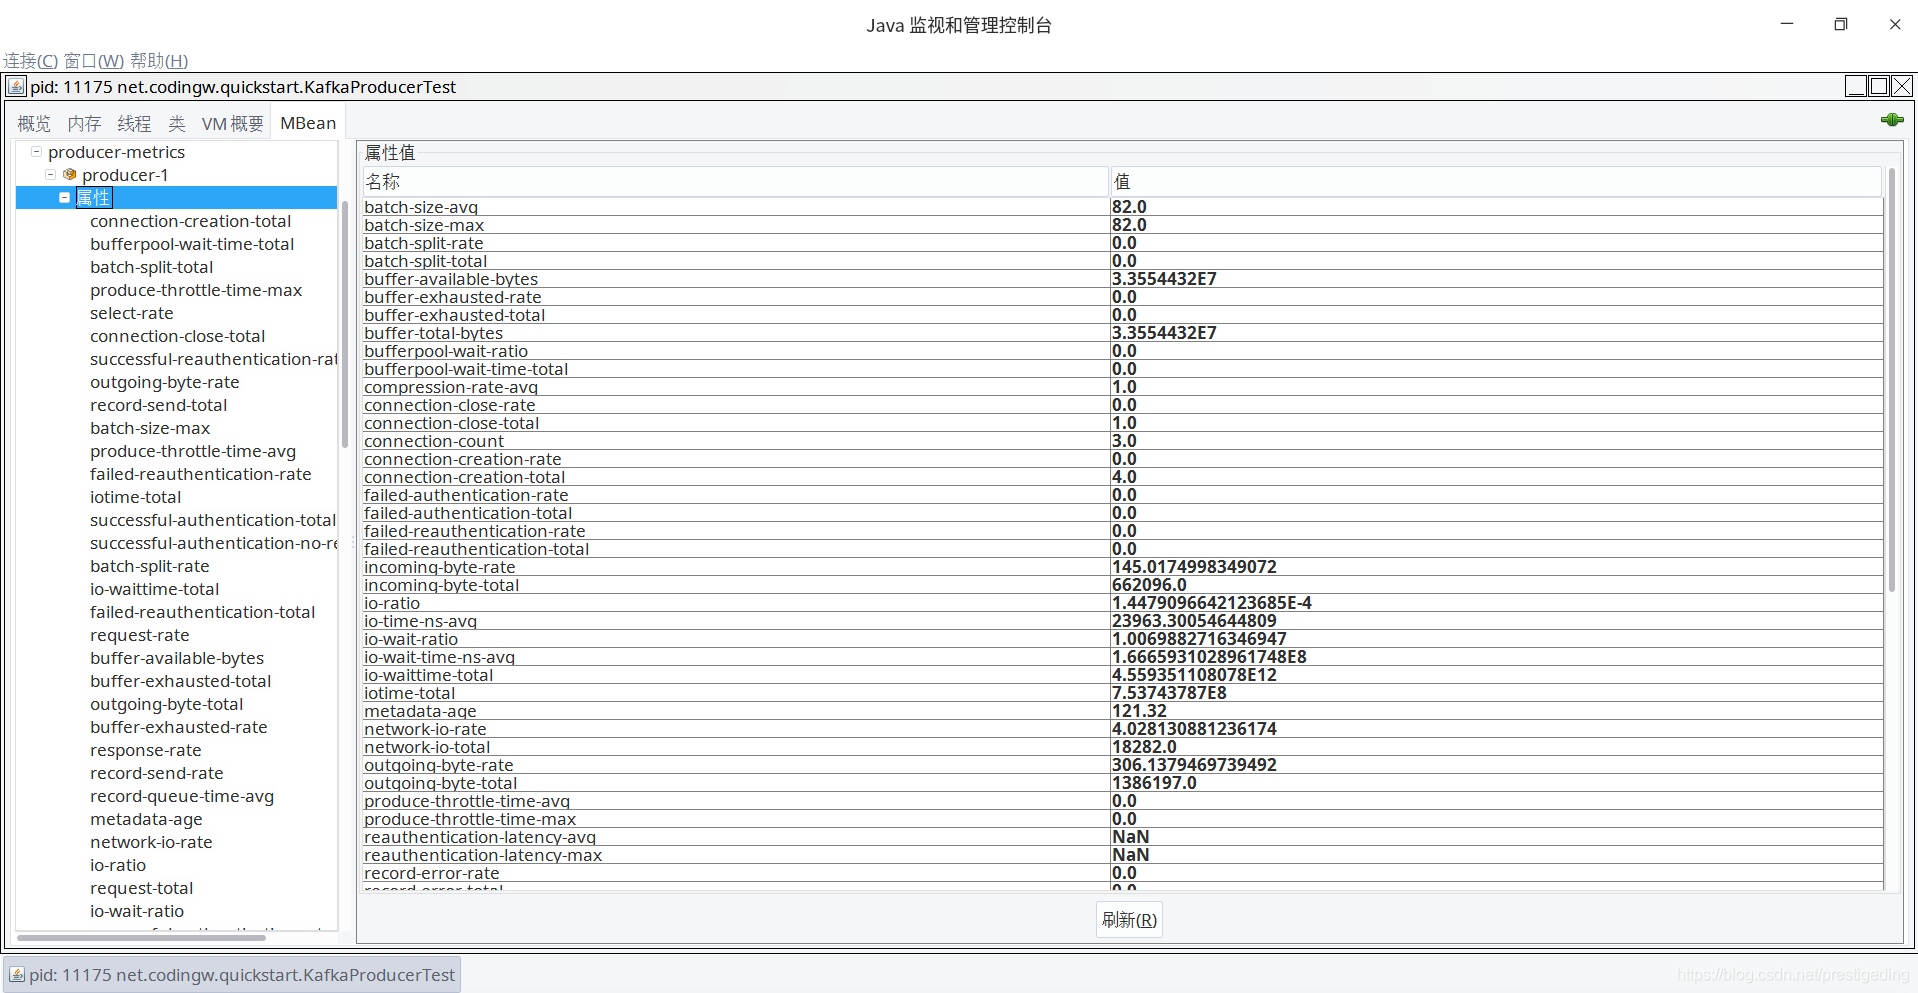
Task: Click the Java icon in bottom taskbar button
Action: [x=16, y=975]
